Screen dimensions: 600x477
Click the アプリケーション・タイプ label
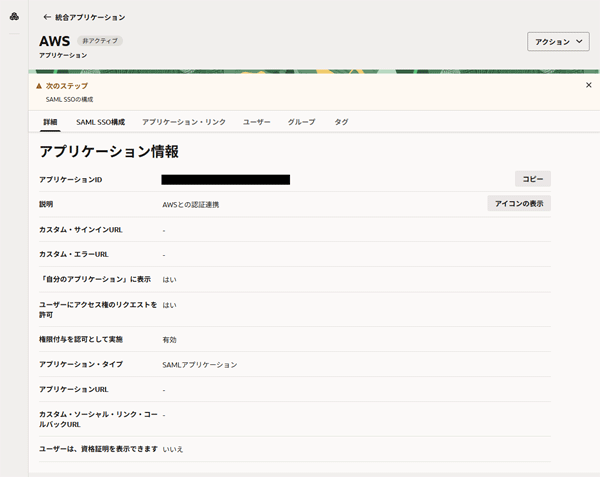[81, 364]
